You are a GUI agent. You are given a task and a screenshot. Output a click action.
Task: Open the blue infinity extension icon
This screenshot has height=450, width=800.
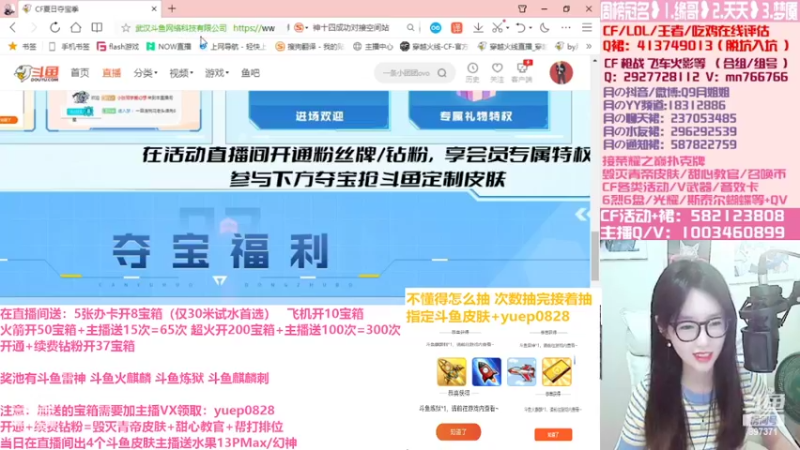[x=435, y=28]
